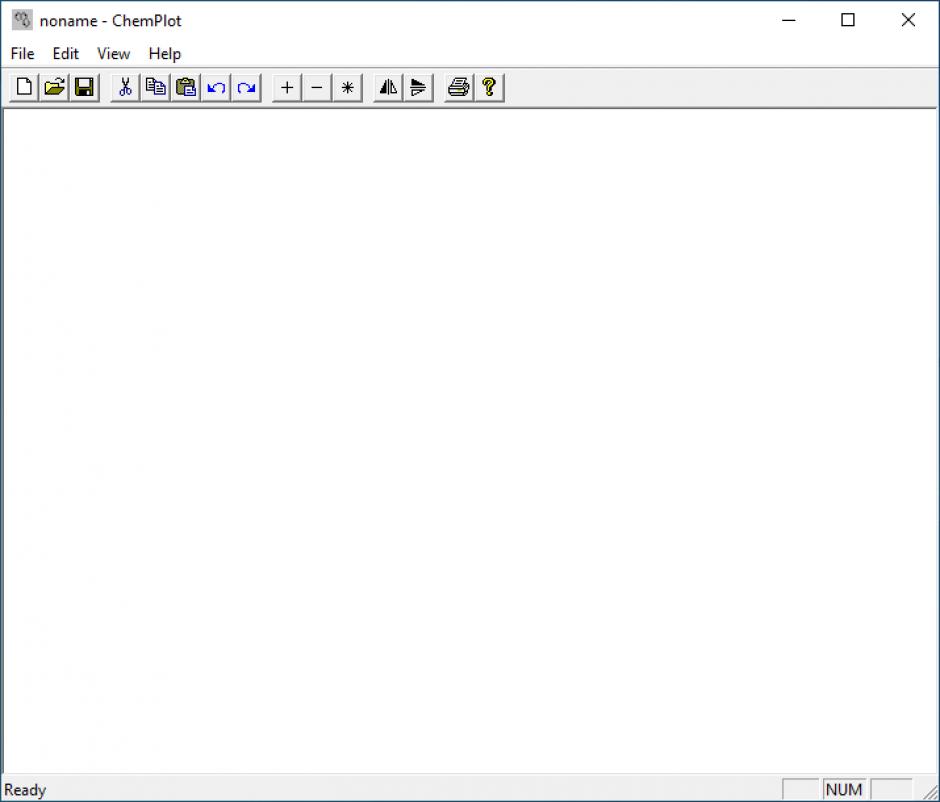Zoom out with the minus button
The height and width of the screenshot is (802, 940).
click(317, 88)
